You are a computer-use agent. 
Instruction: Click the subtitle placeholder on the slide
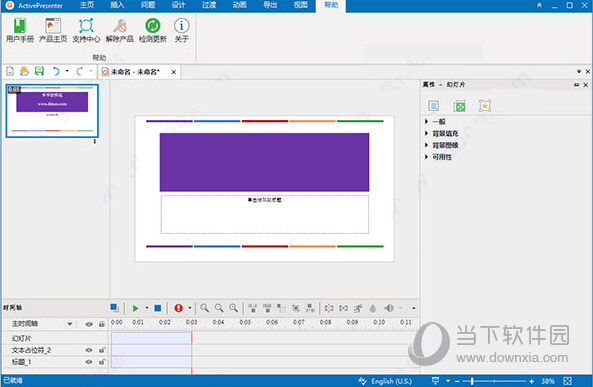(264, 214)
